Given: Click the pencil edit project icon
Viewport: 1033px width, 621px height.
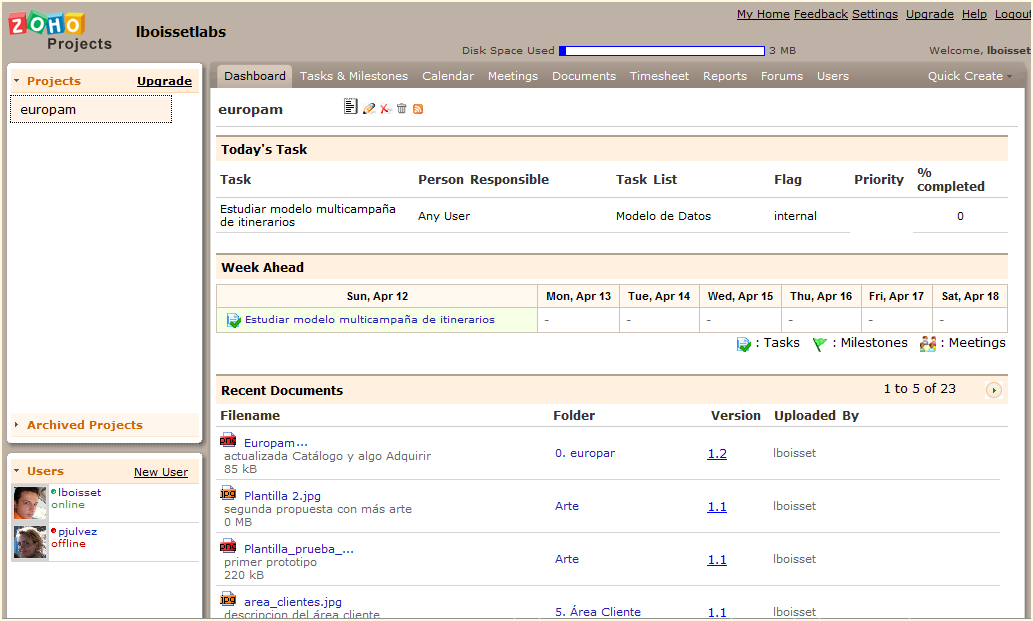Looking at the screenshot, I should (369, 108).
